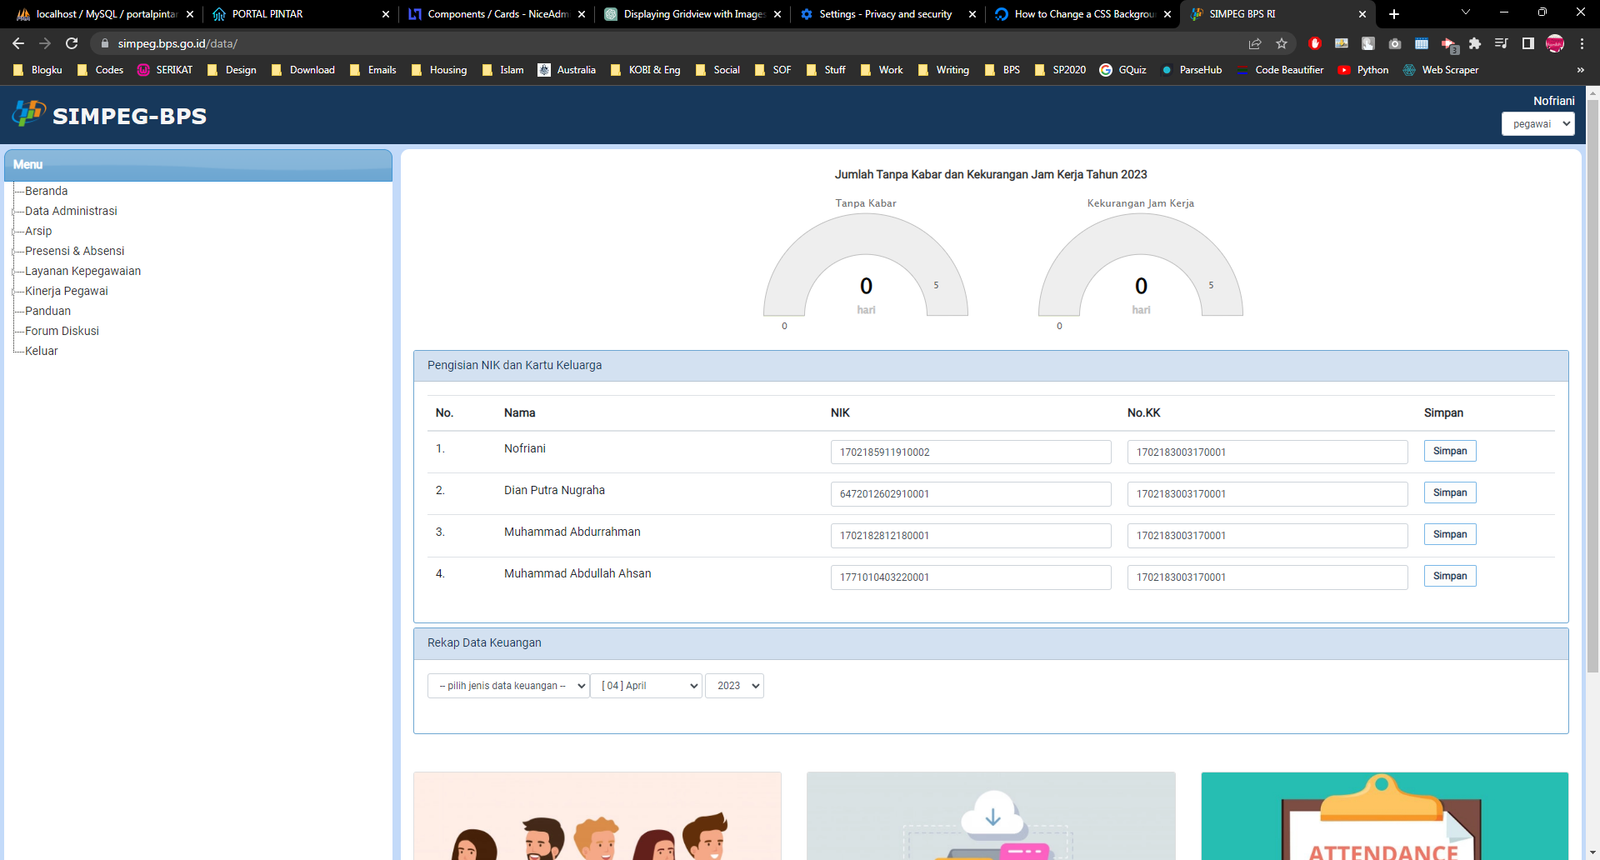Open the pegawai role dropdown
This screenshot has width=1600, height=860.
[x=1537, y=124]
